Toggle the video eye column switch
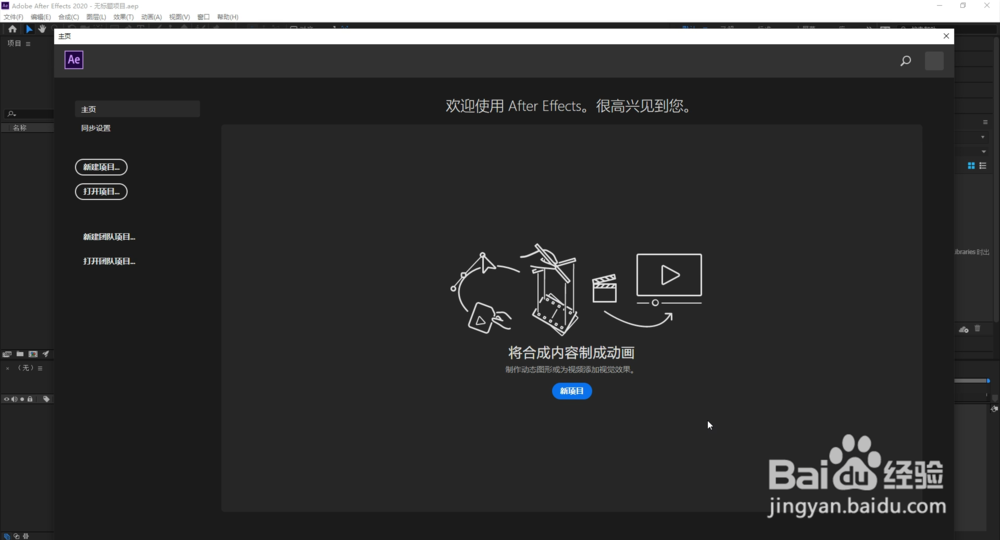This screenshot has width=1000, height=540. [6, 399]
